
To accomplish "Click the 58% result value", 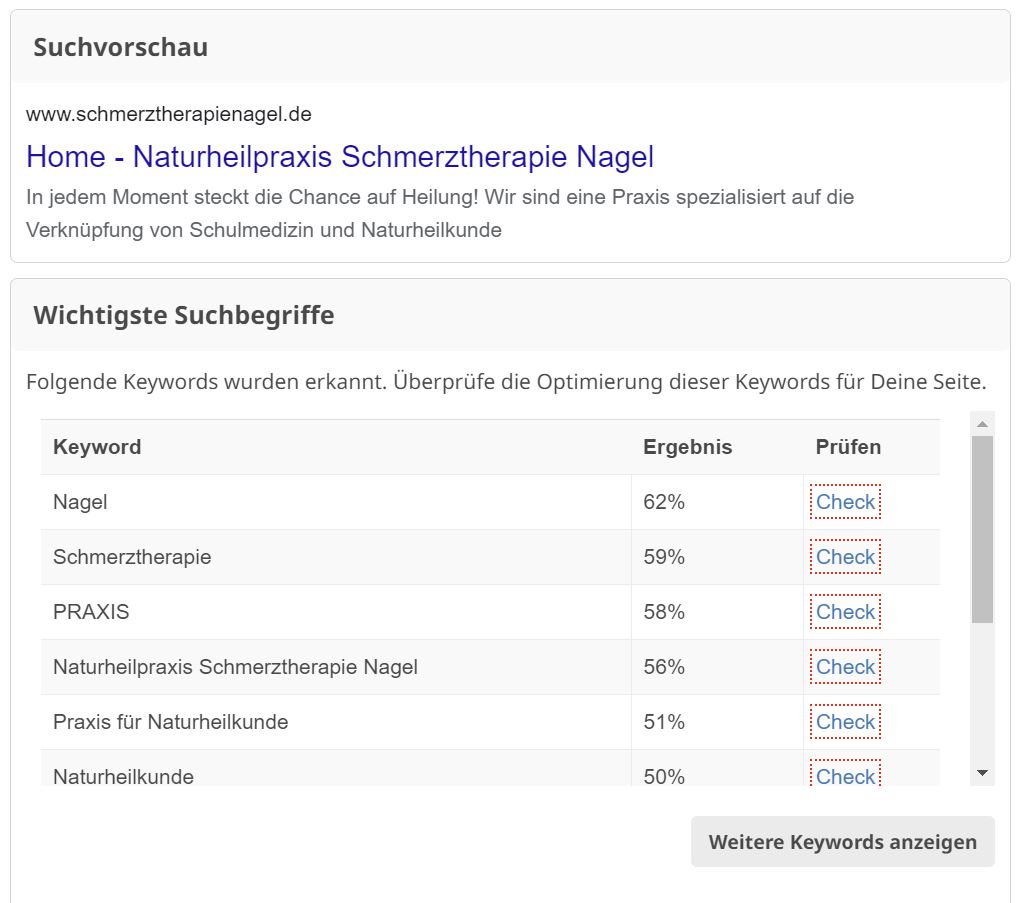I will (664, 612).
